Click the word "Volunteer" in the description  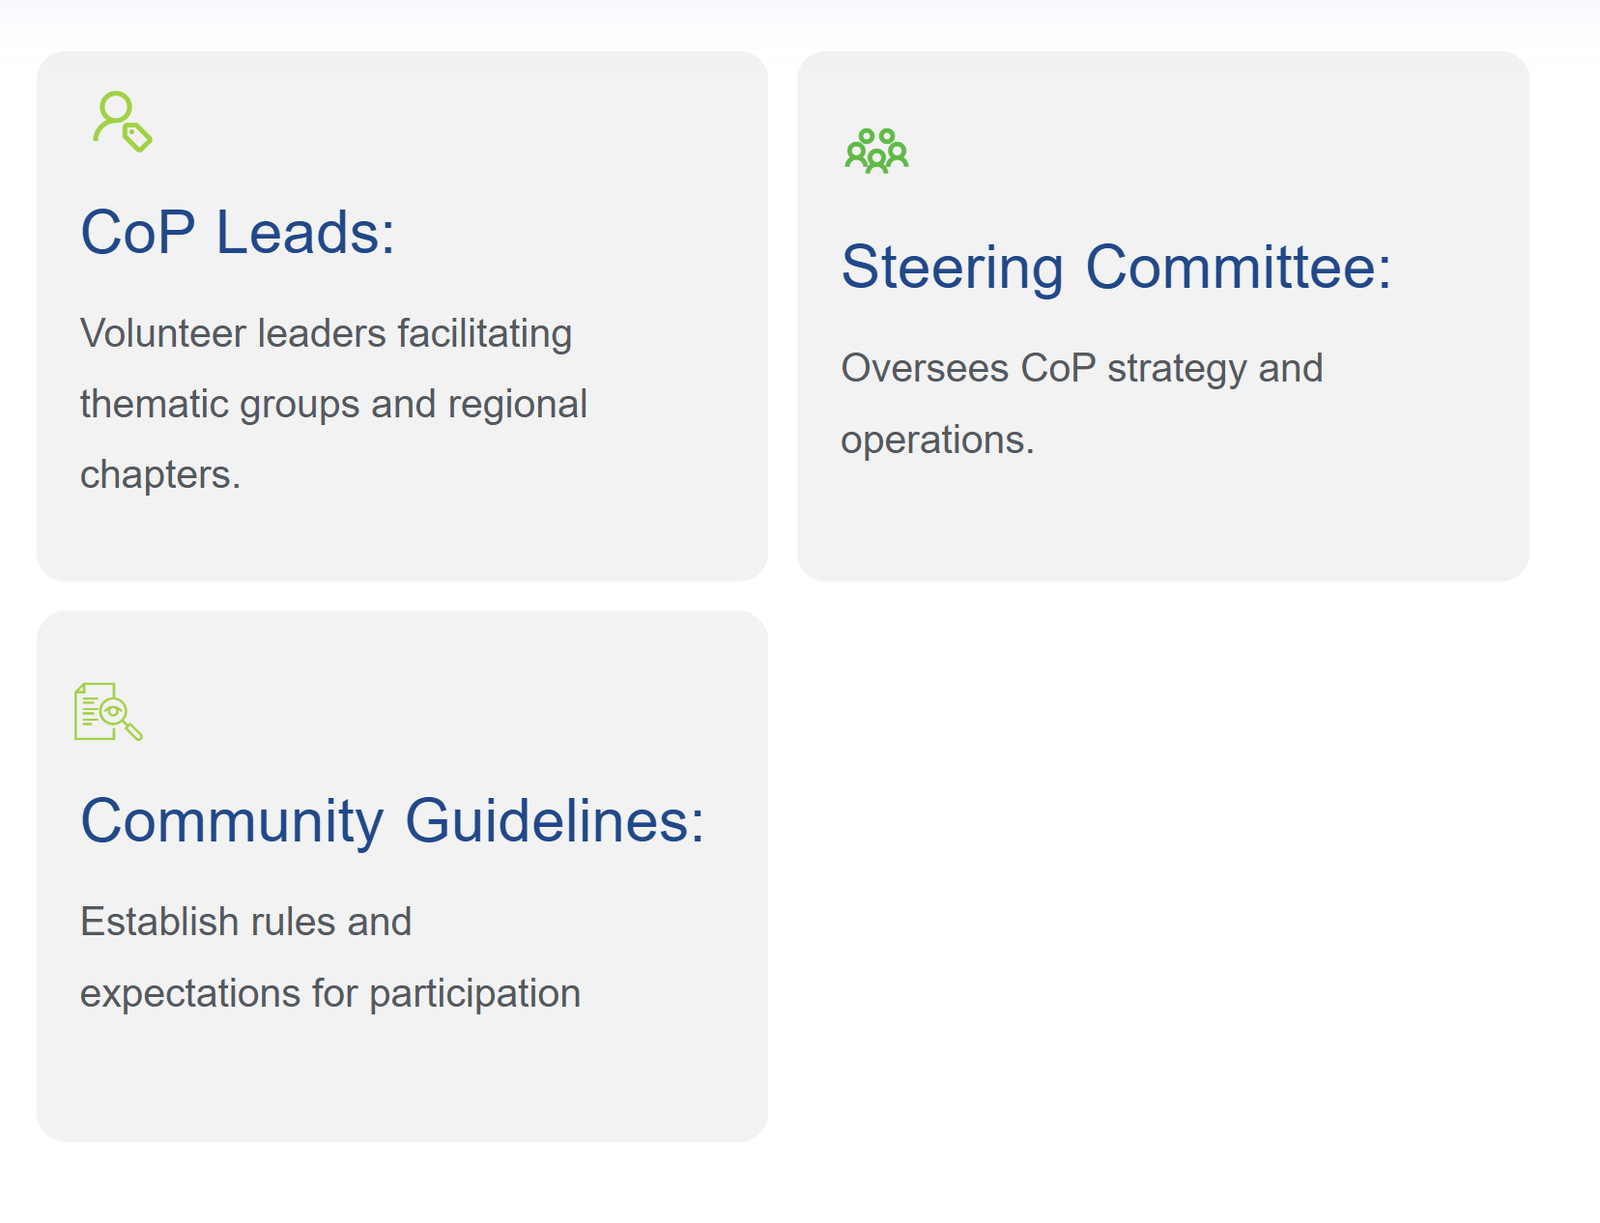(x=163, y=333)
